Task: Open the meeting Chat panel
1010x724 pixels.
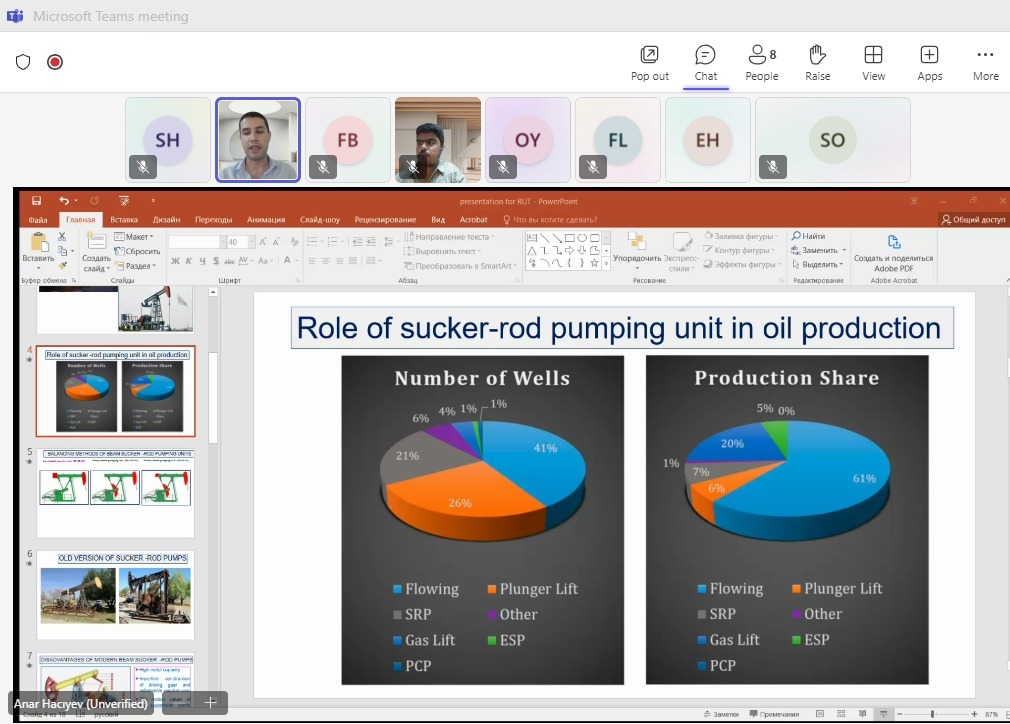Action: (x=705, y=62)
